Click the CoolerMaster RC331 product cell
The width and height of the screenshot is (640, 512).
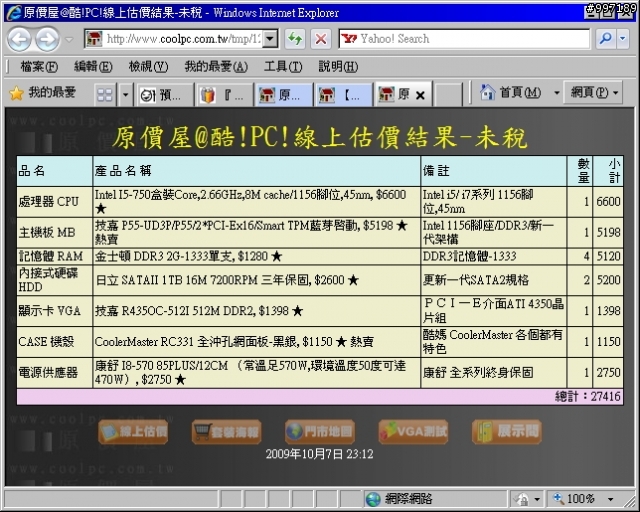[256, 342]
